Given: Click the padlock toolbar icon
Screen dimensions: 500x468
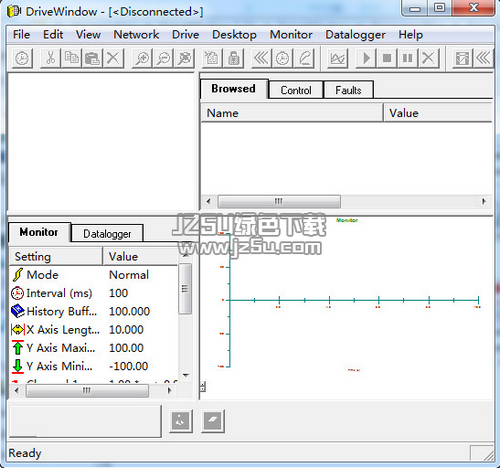Looking at the screenshot, I should tap(233, 59).
